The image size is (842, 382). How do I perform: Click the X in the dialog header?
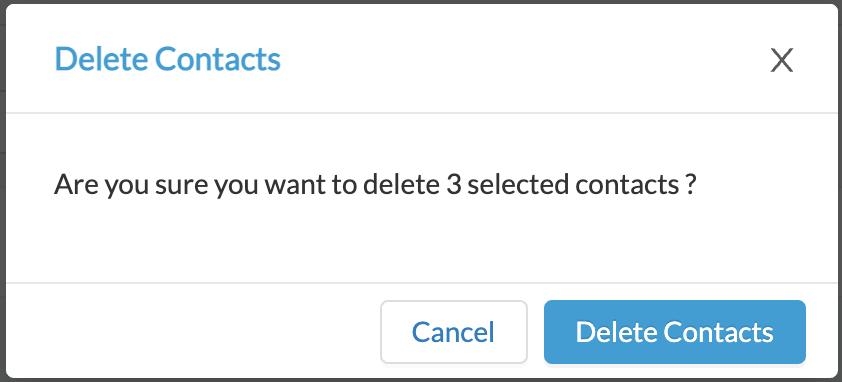(781, 60)
